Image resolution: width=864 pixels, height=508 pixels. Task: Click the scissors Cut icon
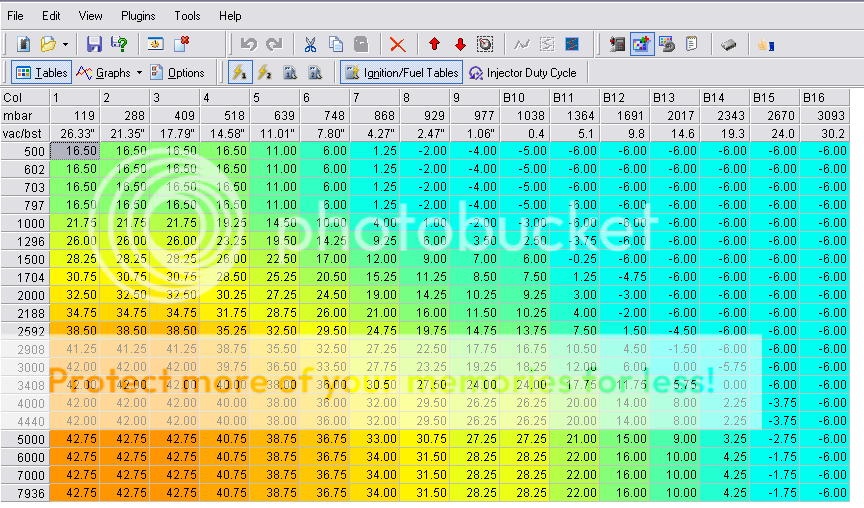(x=310, y=44)
